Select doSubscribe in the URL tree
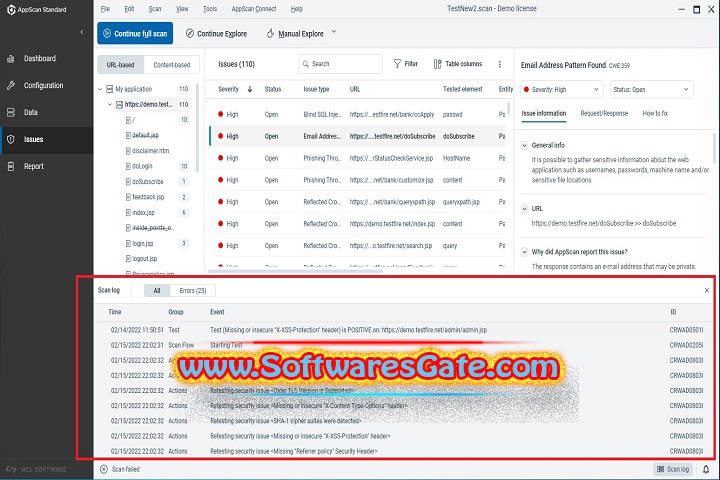 pos(147,182)
